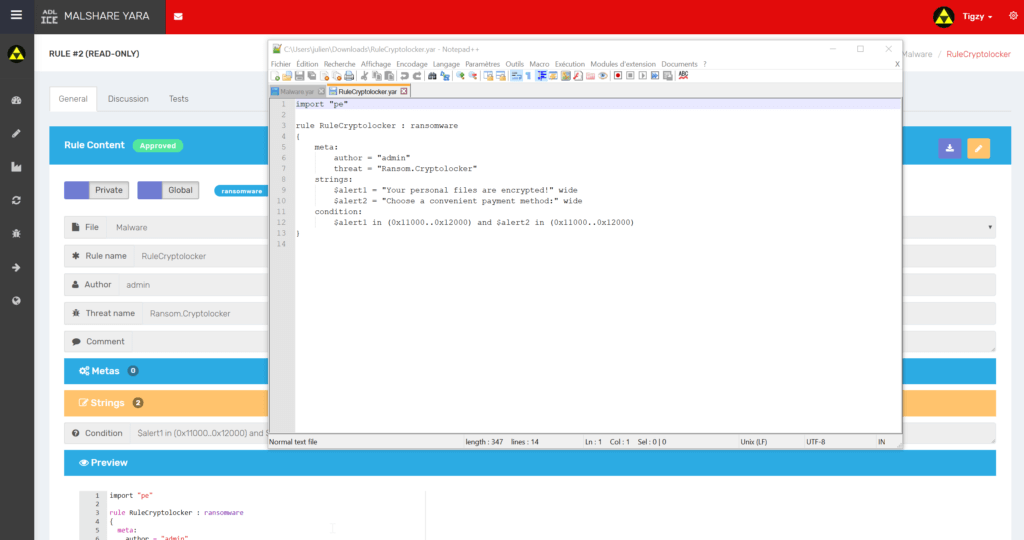The height and width of the screenshot is (540, 1024).
Task: Expand the Tigzy user dropdown
Action: point(976,17)
